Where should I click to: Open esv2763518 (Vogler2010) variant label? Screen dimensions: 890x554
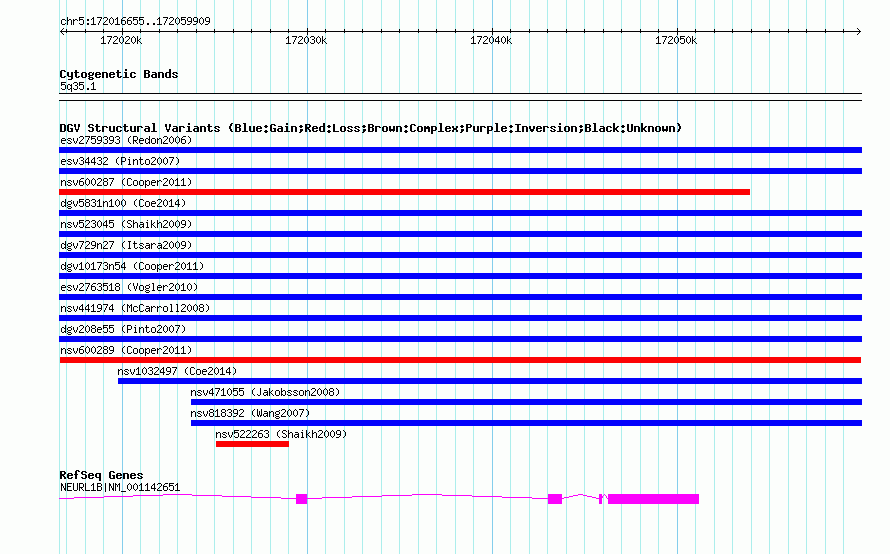pos(129,287)
